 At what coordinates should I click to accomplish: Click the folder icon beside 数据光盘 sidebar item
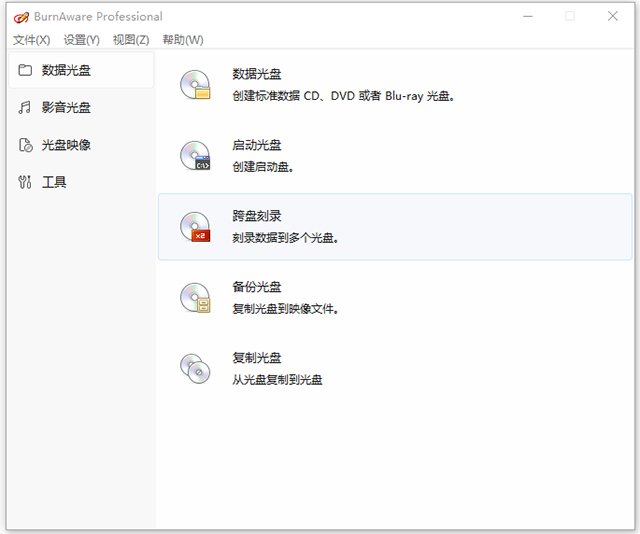(25, 70)
